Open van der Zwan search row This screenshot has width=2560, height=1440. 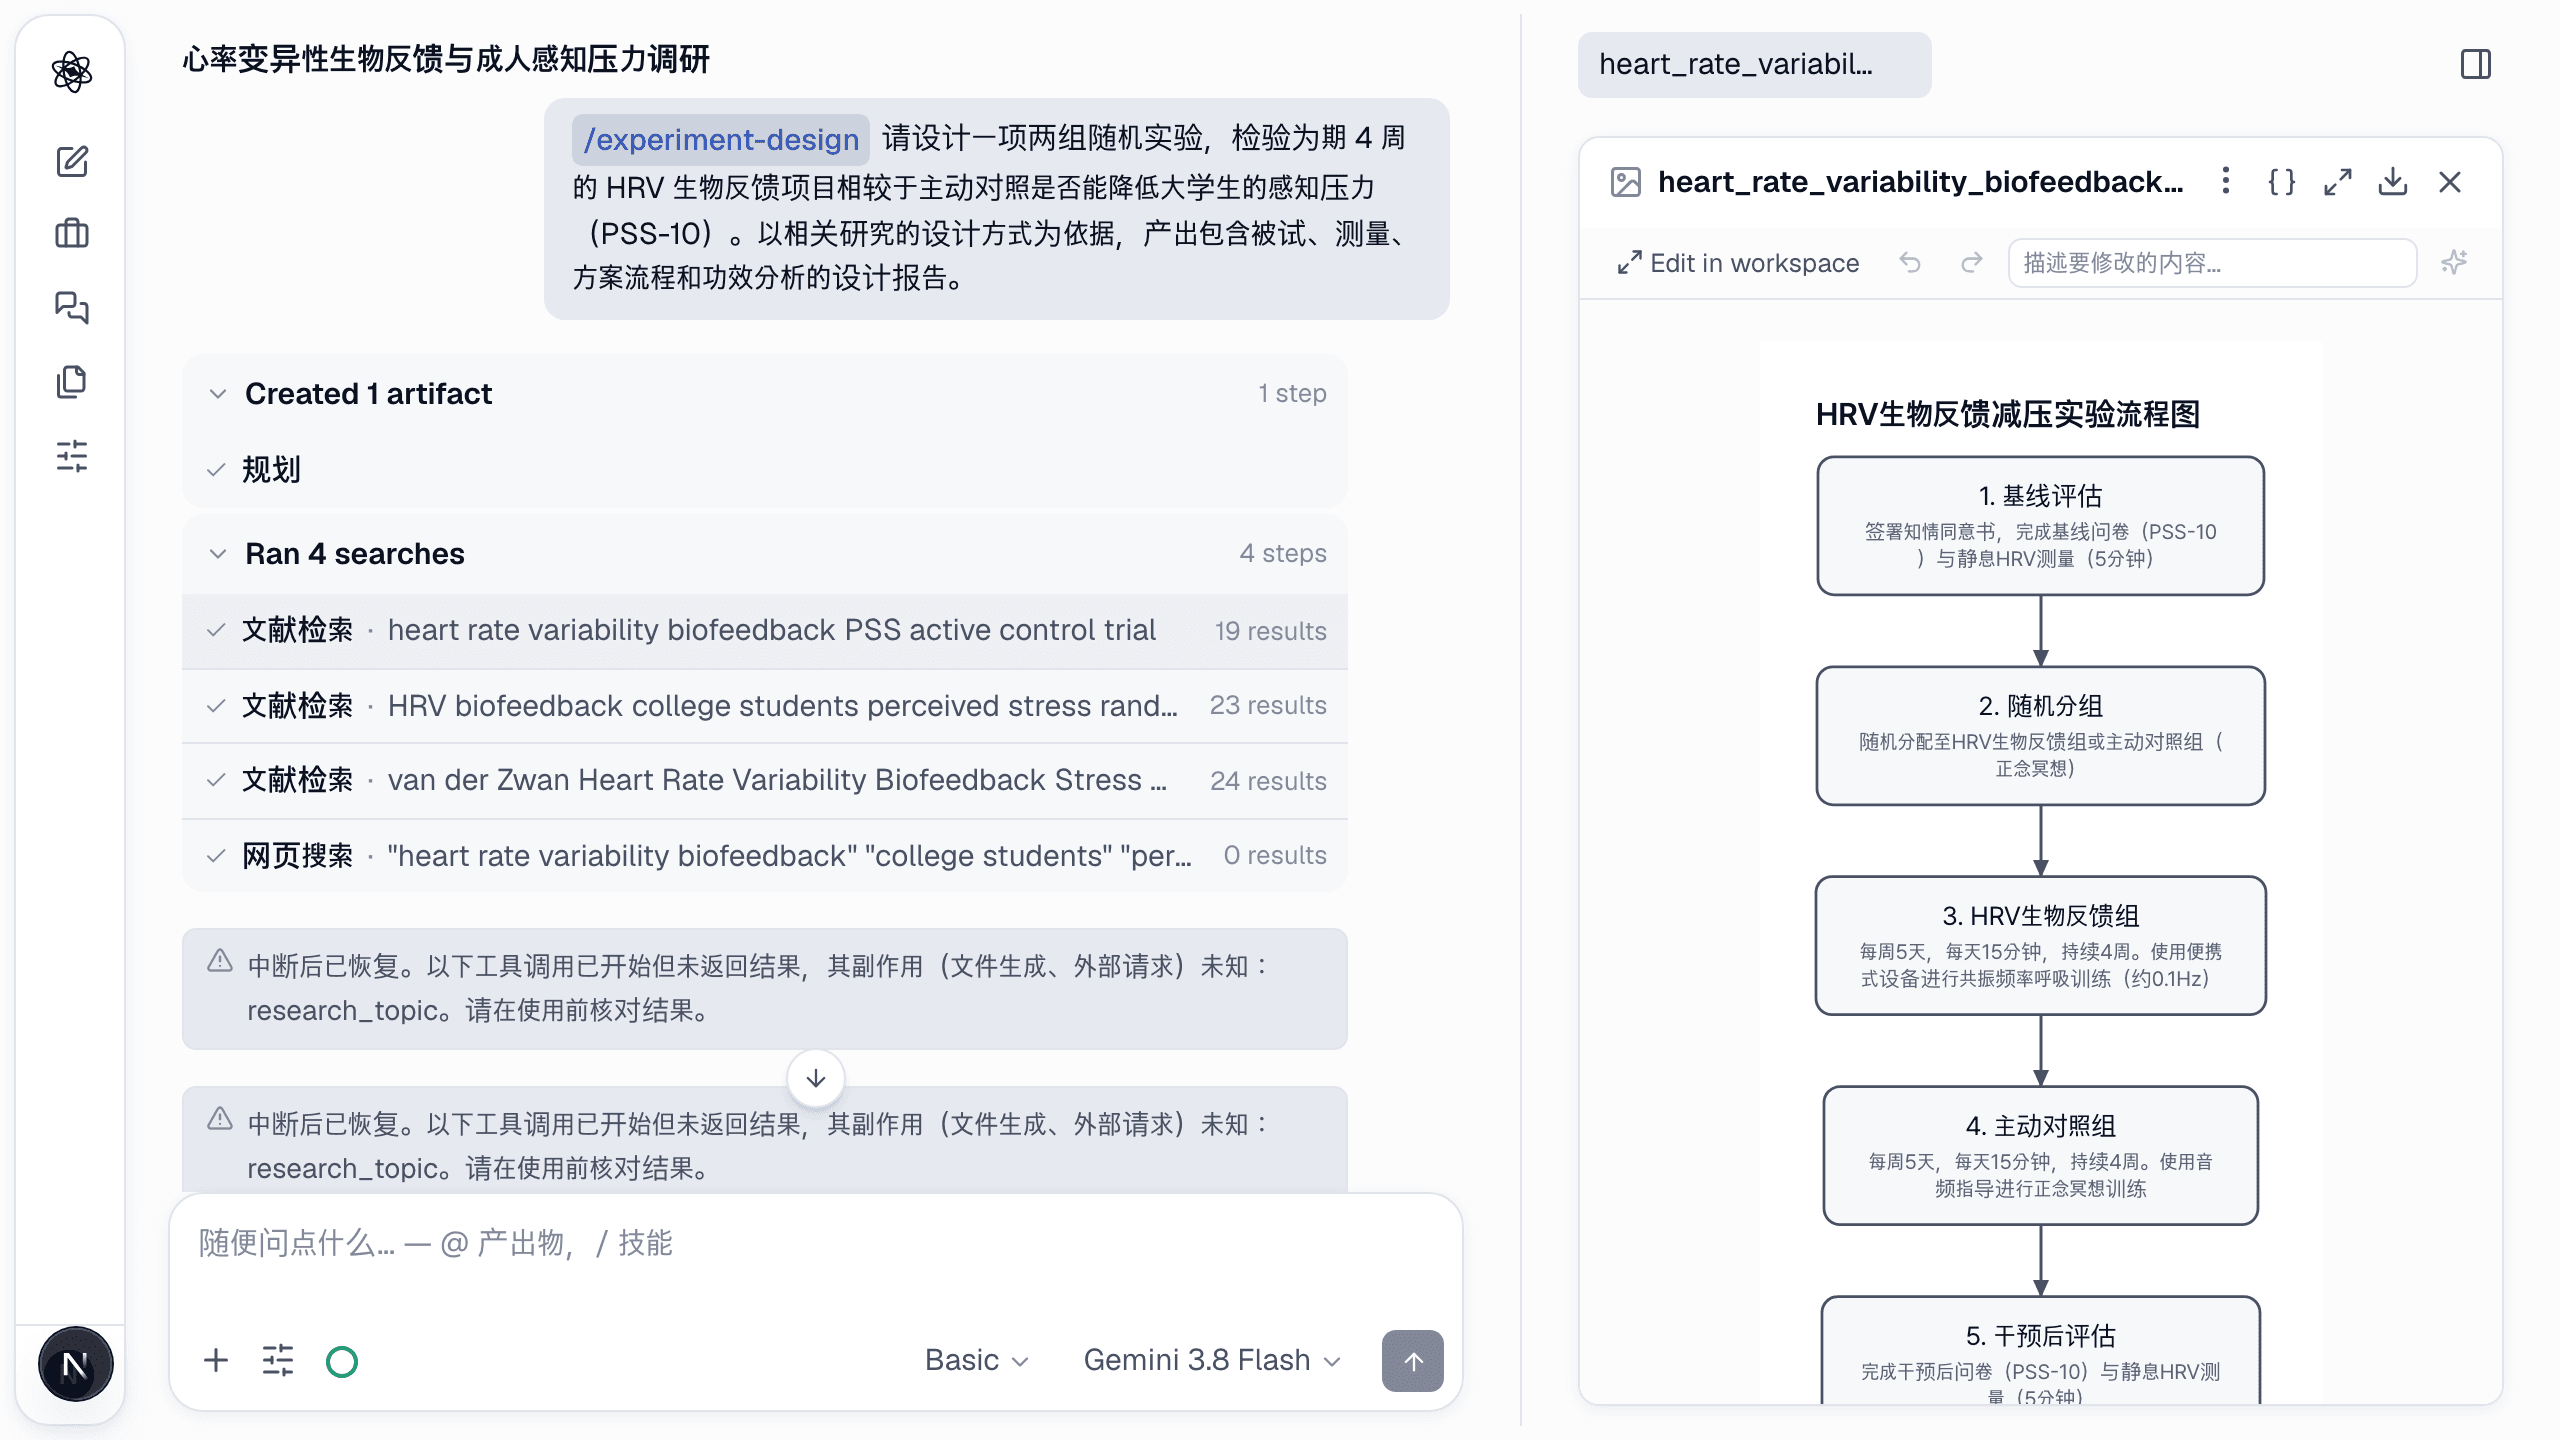[765, 781]
